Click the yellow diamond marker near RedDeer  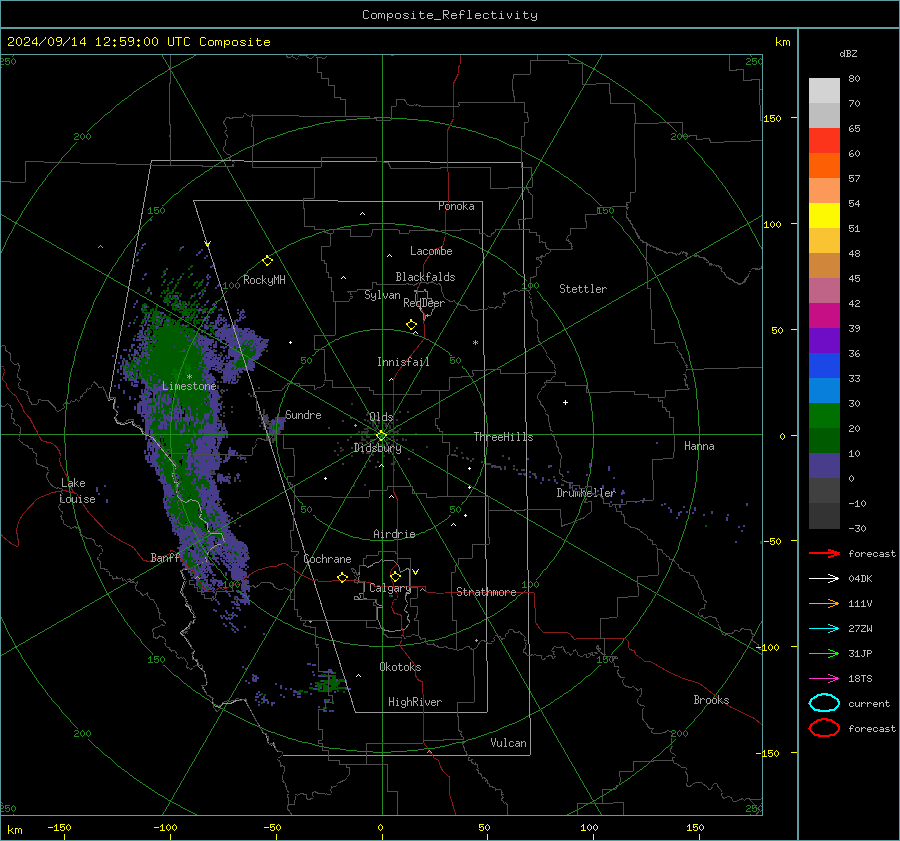pos(411,325)
